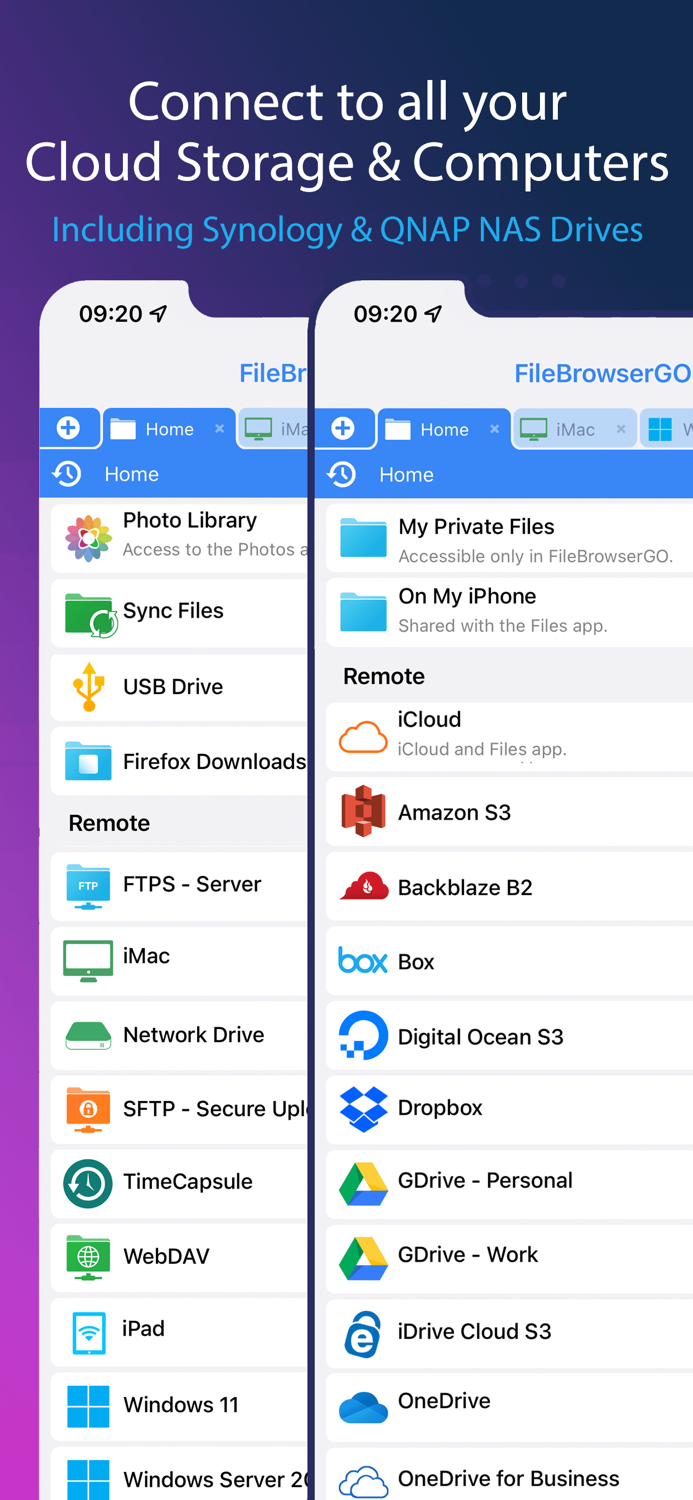Tap the plus add button on right phone
Image resolution: width=693 pixels, height=1500 pixels.
[343, 429]
